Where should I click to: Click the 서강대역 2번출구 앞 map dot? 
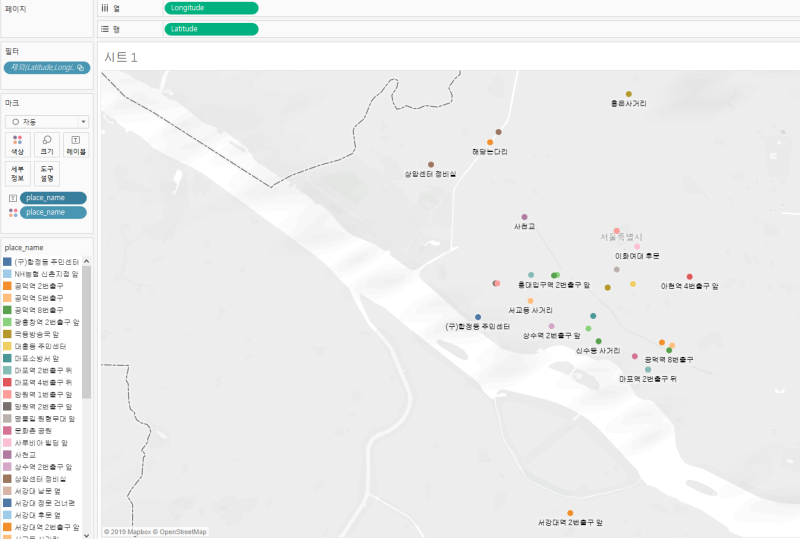[570, 513]
